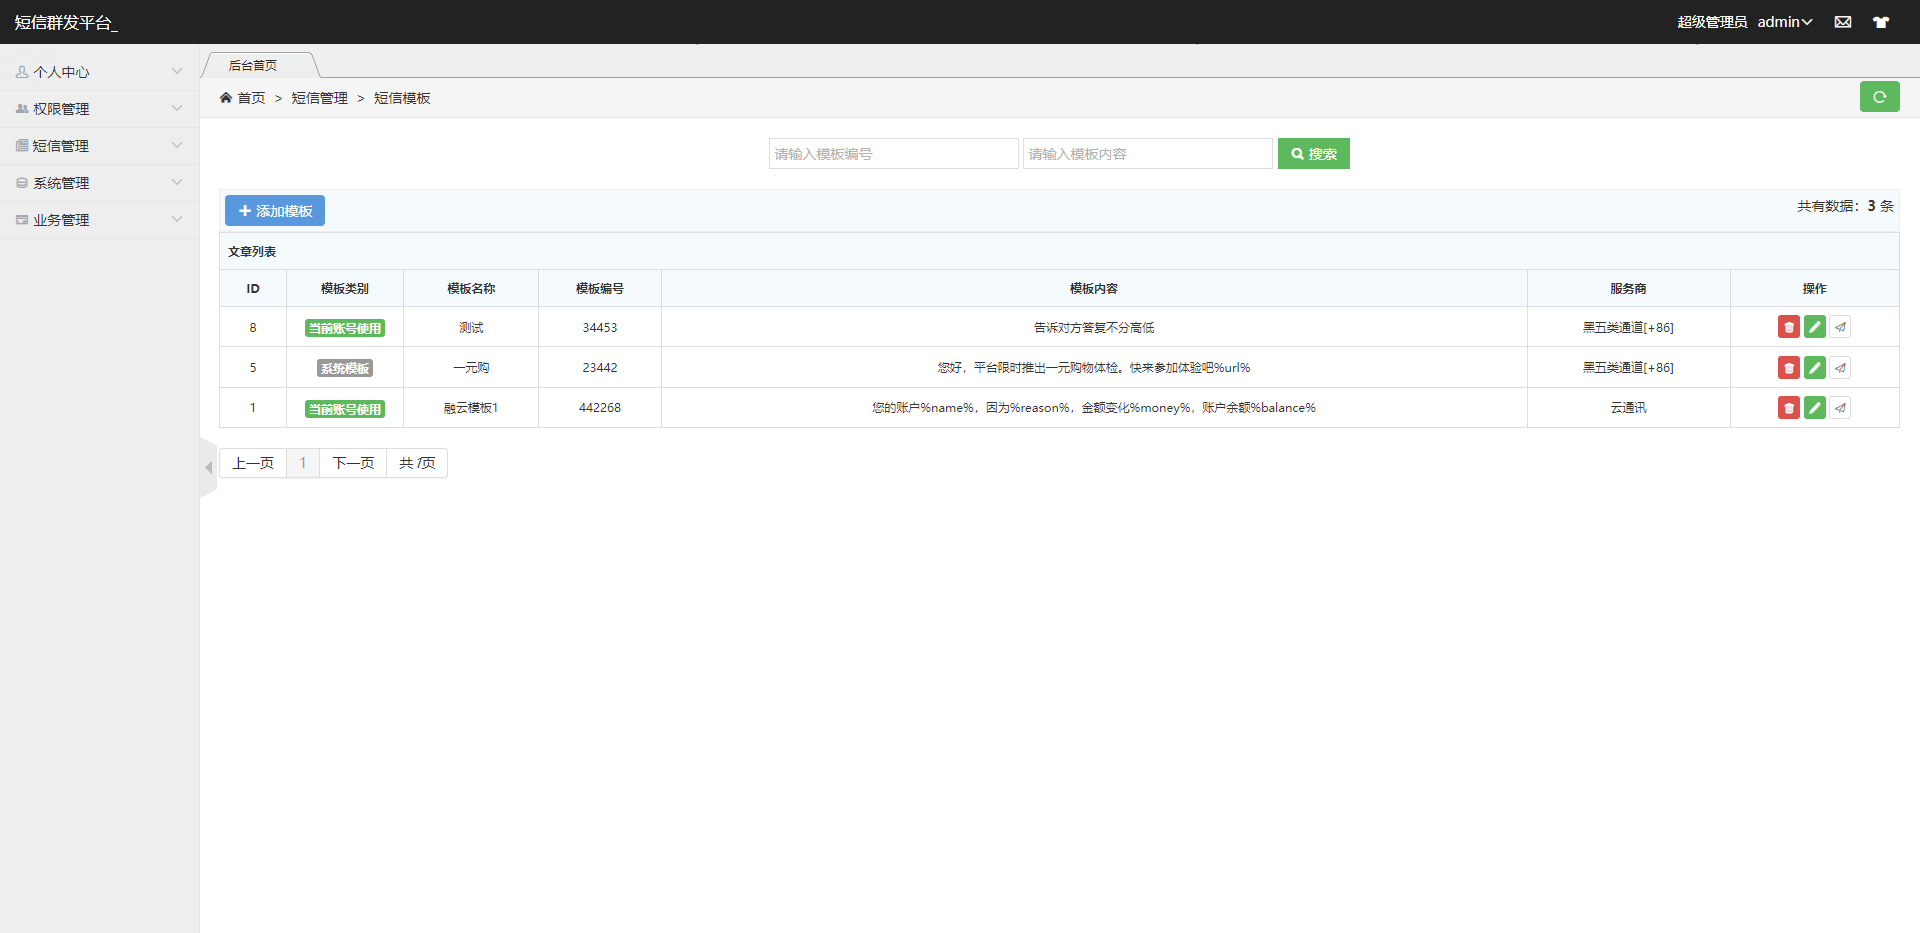Click the 系统模板 badge in row 5
This screenshot has width=1920, height=933.
pos(345,368)
